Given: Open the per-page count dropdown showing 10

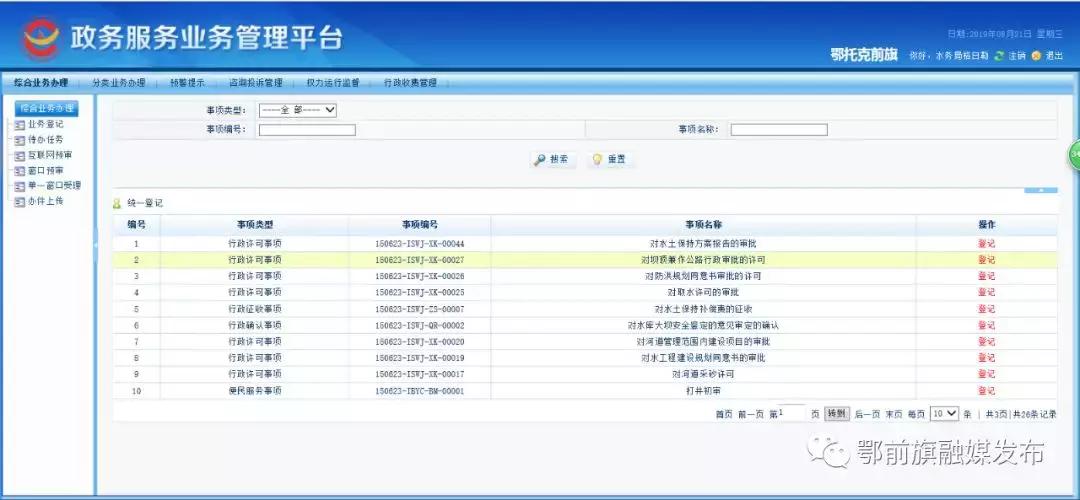Looking at the screenshot, I should (x=944, y=414).
